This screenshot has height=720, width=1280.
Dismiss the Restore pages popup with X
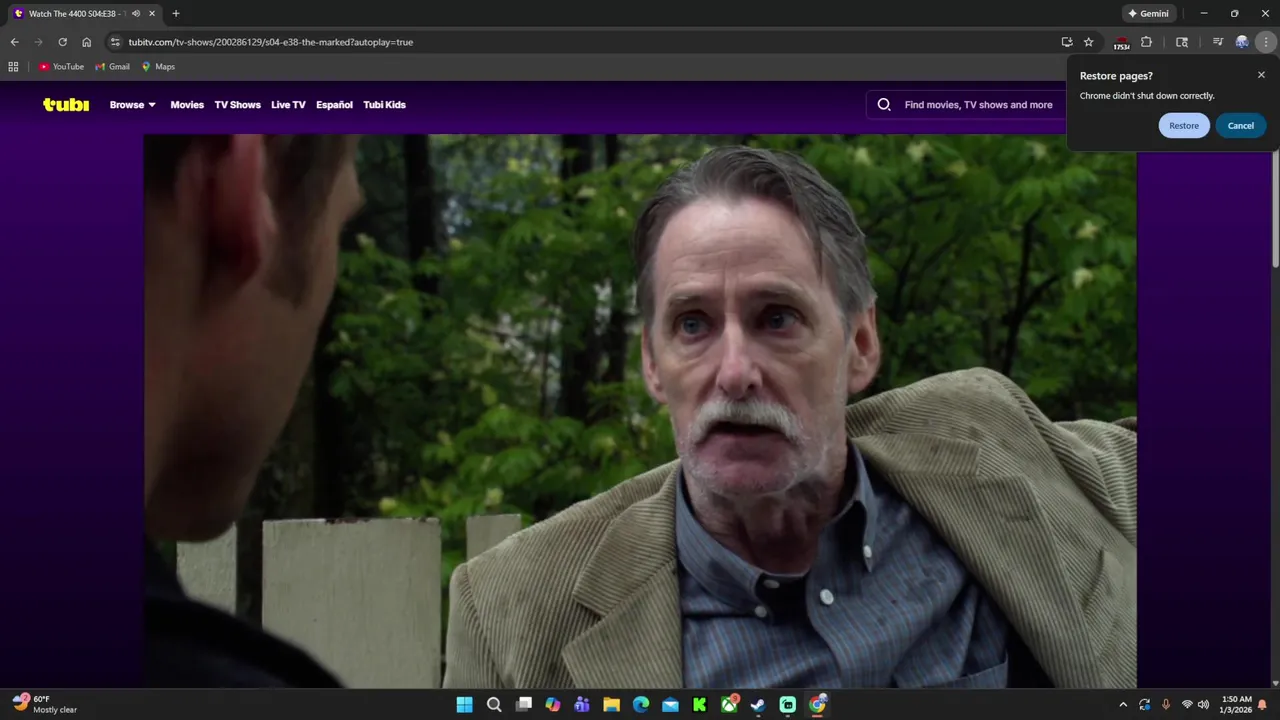1261,75
